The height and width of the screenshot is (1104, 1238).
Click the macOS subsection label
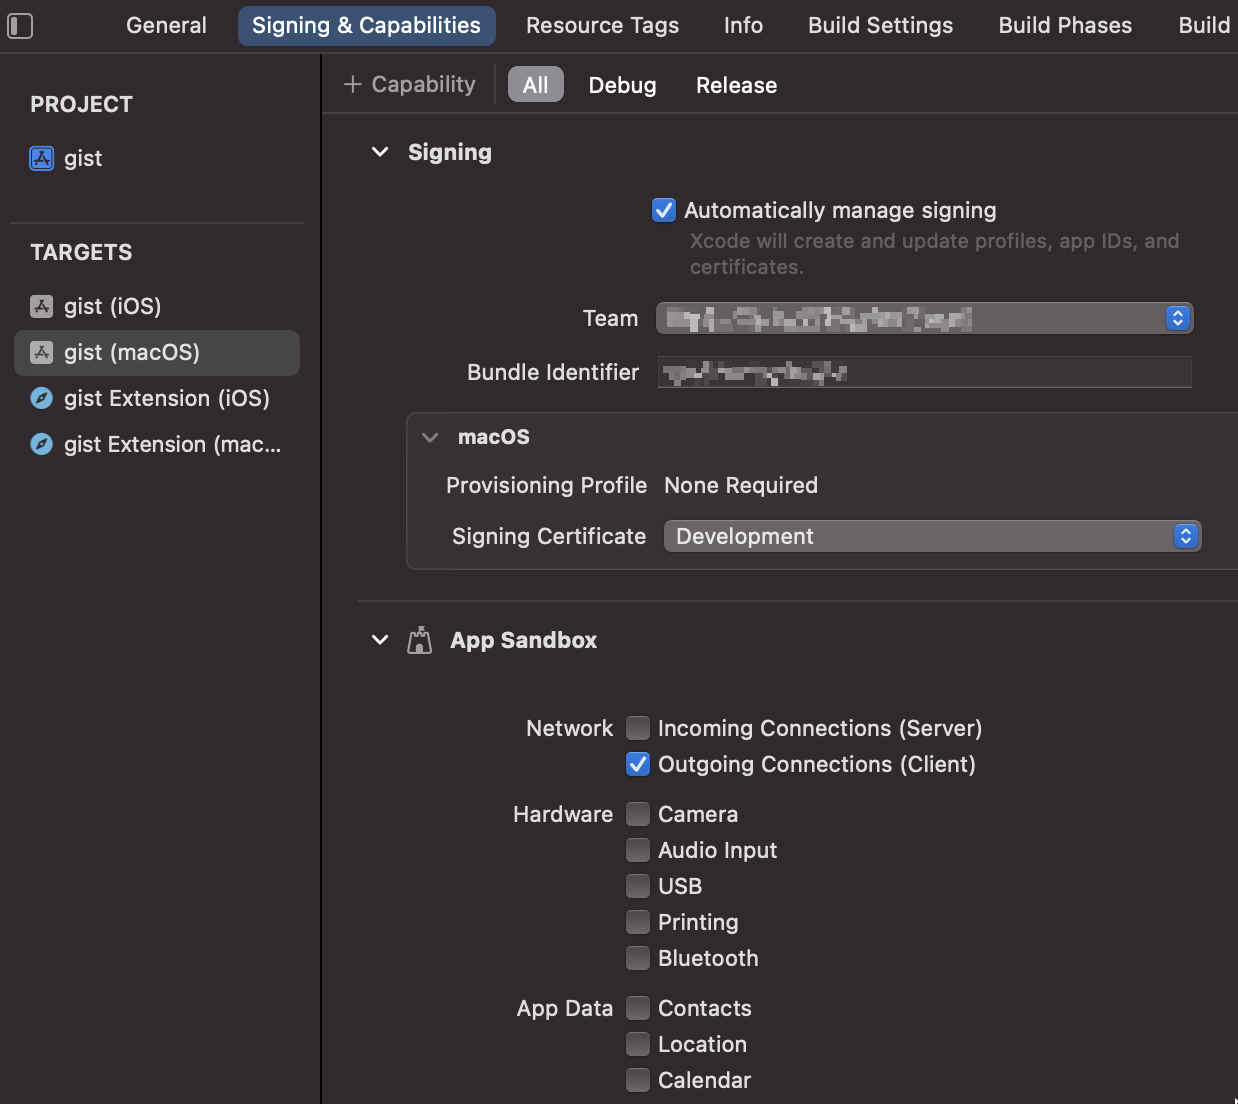(x=494, y=437)
